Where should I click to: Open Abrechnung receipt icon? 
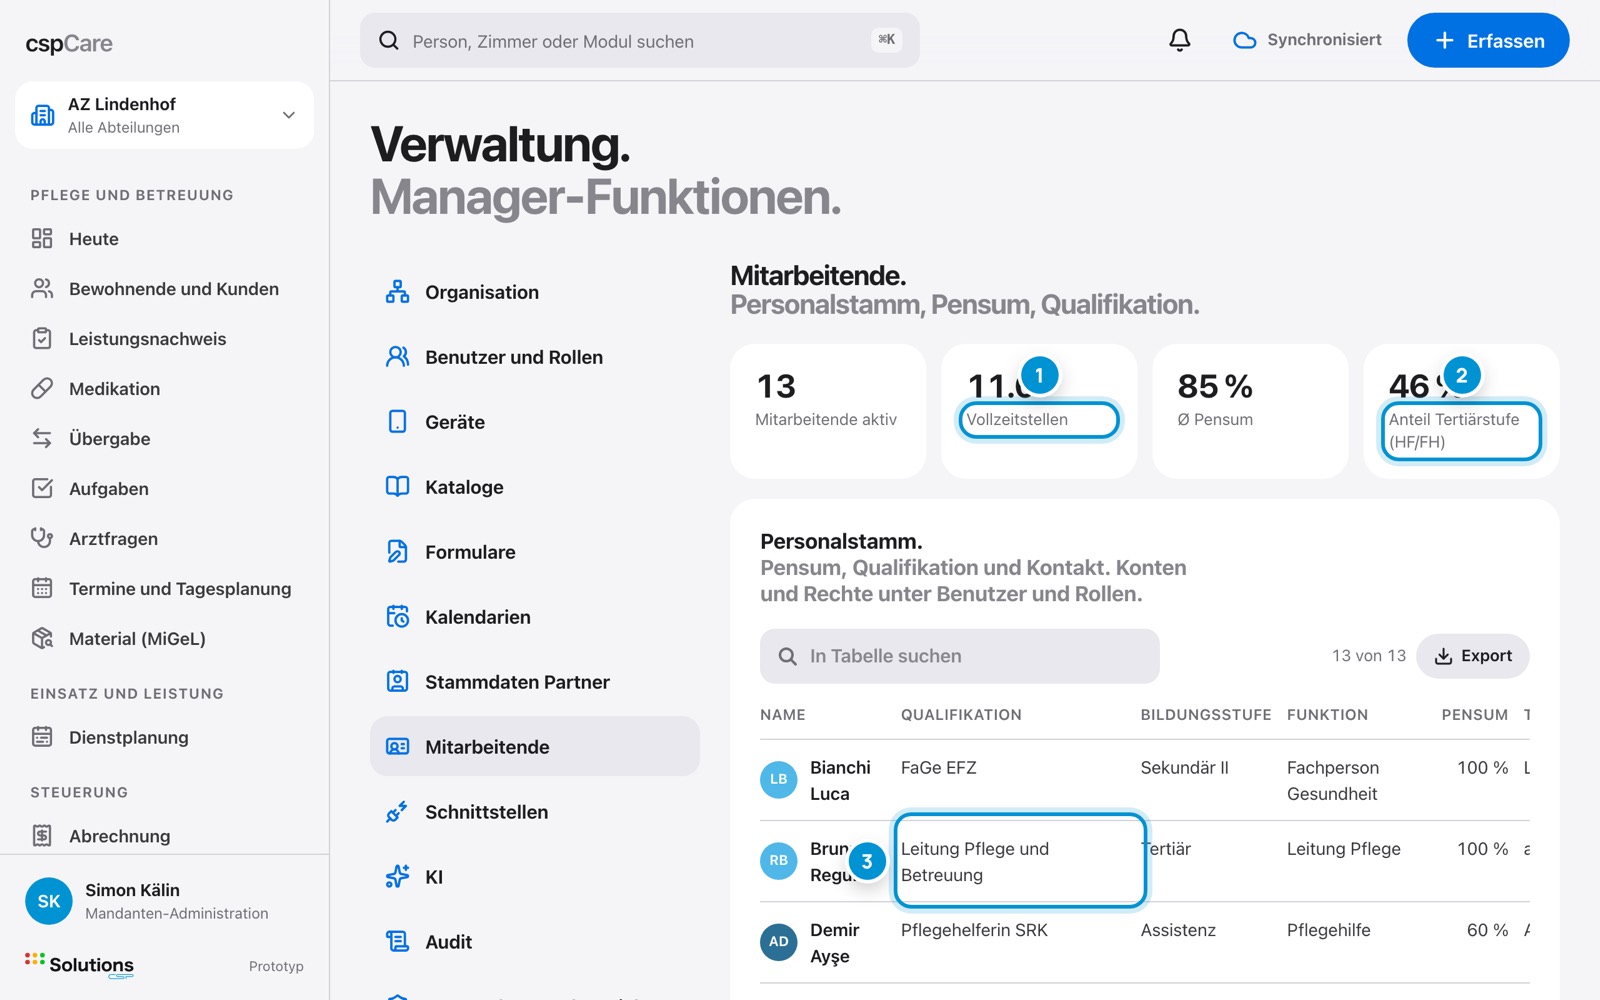(42, 835)
